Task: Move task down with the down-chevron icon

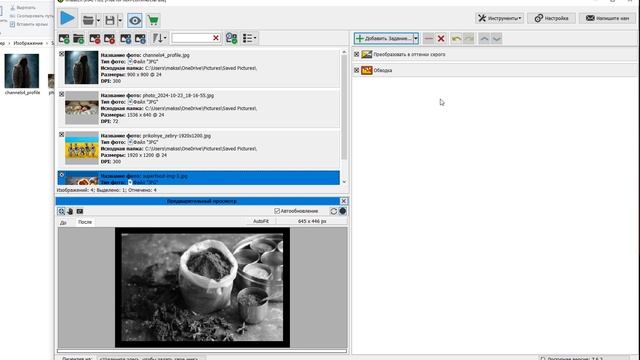Action: click(496, 38)
